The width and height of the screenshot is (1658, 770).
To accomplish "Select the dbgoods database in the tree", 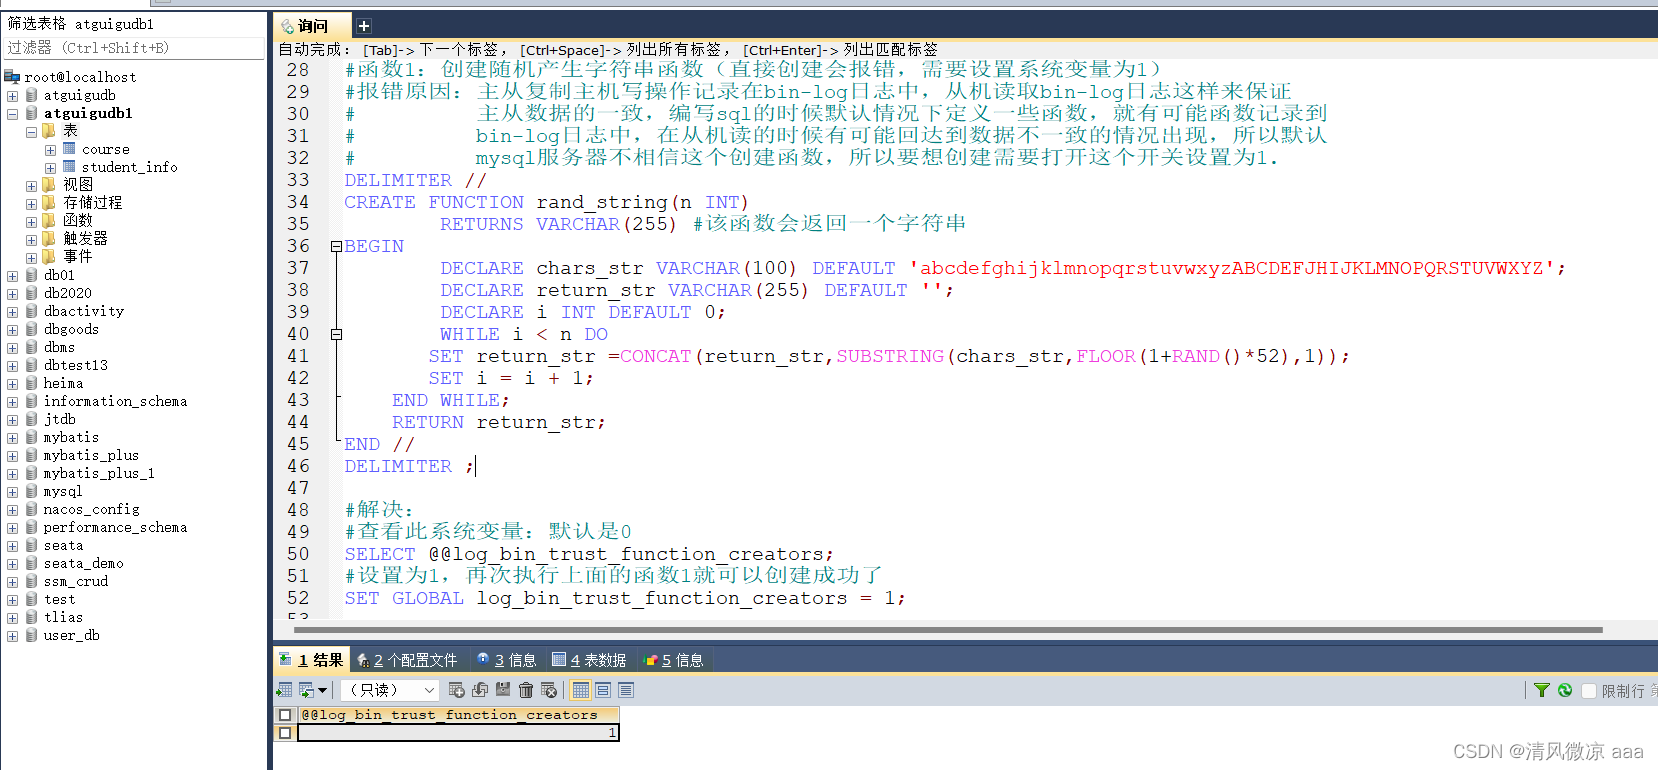I will click(x=71, y=329).
